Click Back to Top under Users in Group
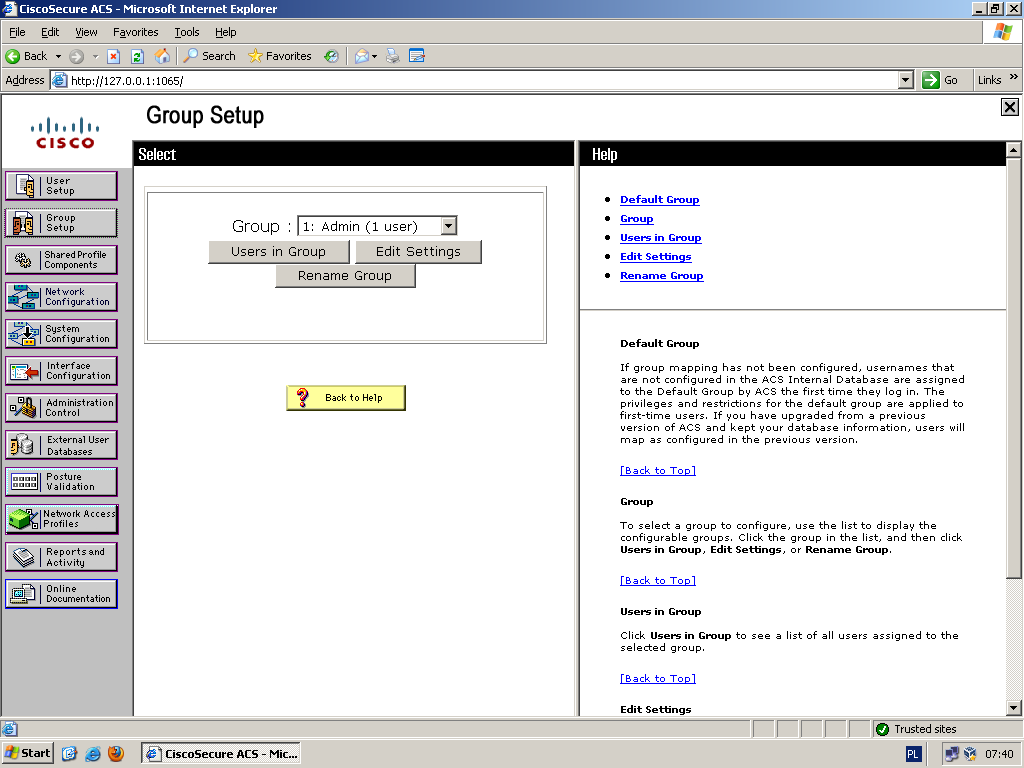The width and height of the screenshot is (1024, 768). point(658,679)
